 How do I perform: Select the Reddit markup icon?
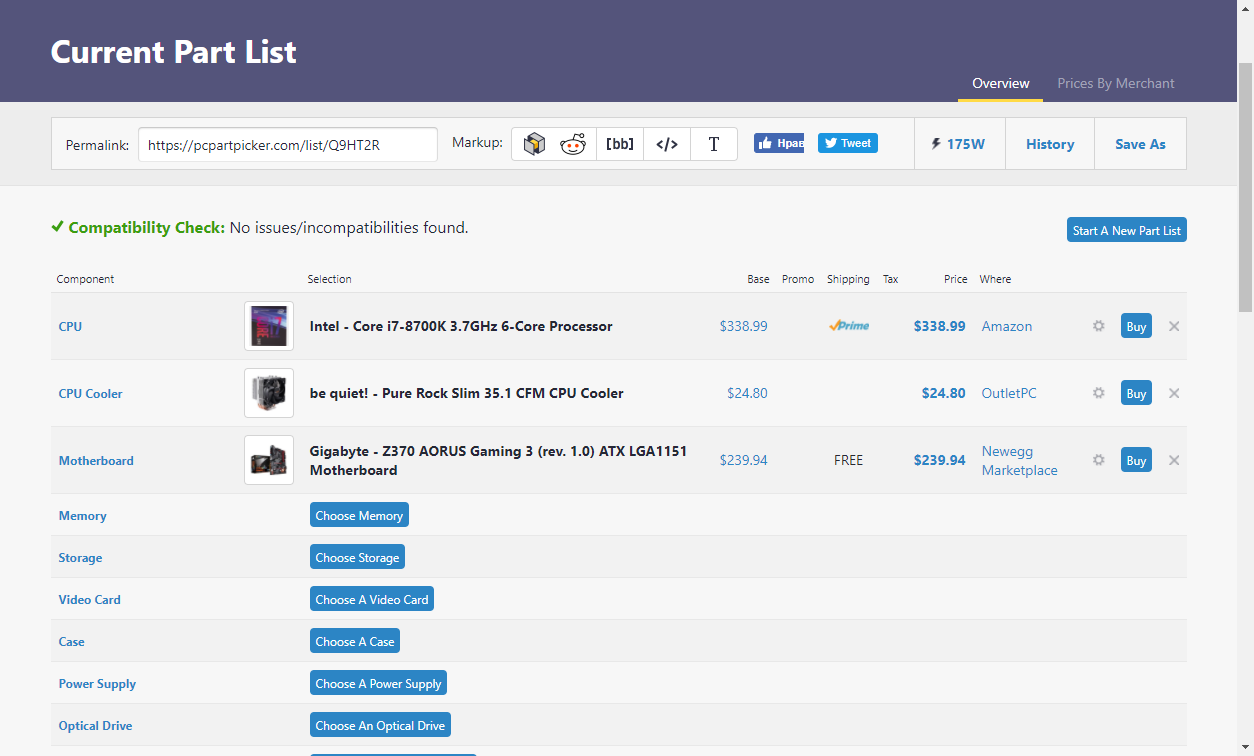point(573,144)
